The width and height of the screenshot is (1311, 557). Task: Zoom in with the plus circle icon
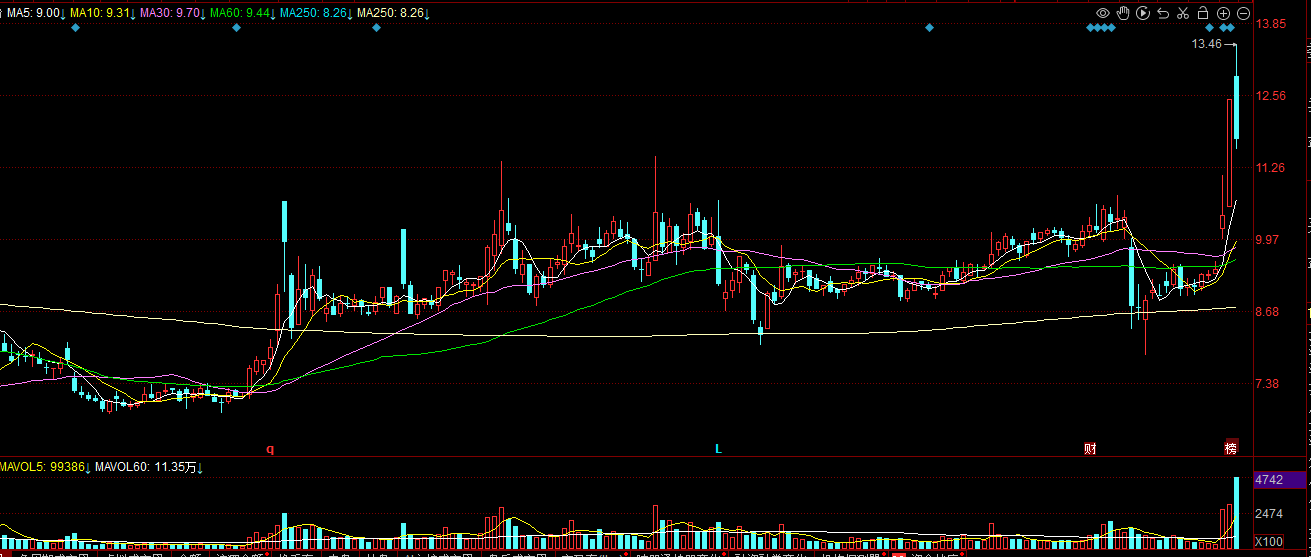coord(1223,13)
